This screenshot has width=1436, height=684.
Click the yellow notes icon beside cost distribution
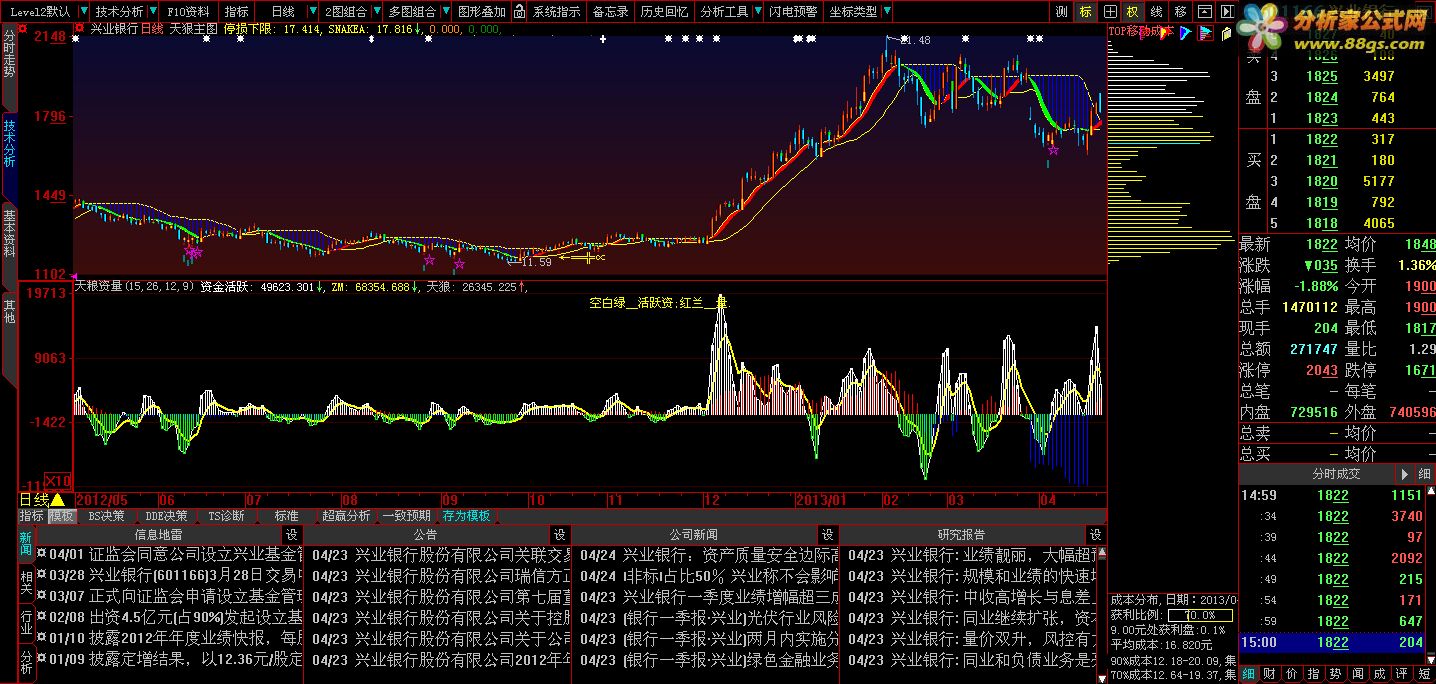(x=1226, y=33)
